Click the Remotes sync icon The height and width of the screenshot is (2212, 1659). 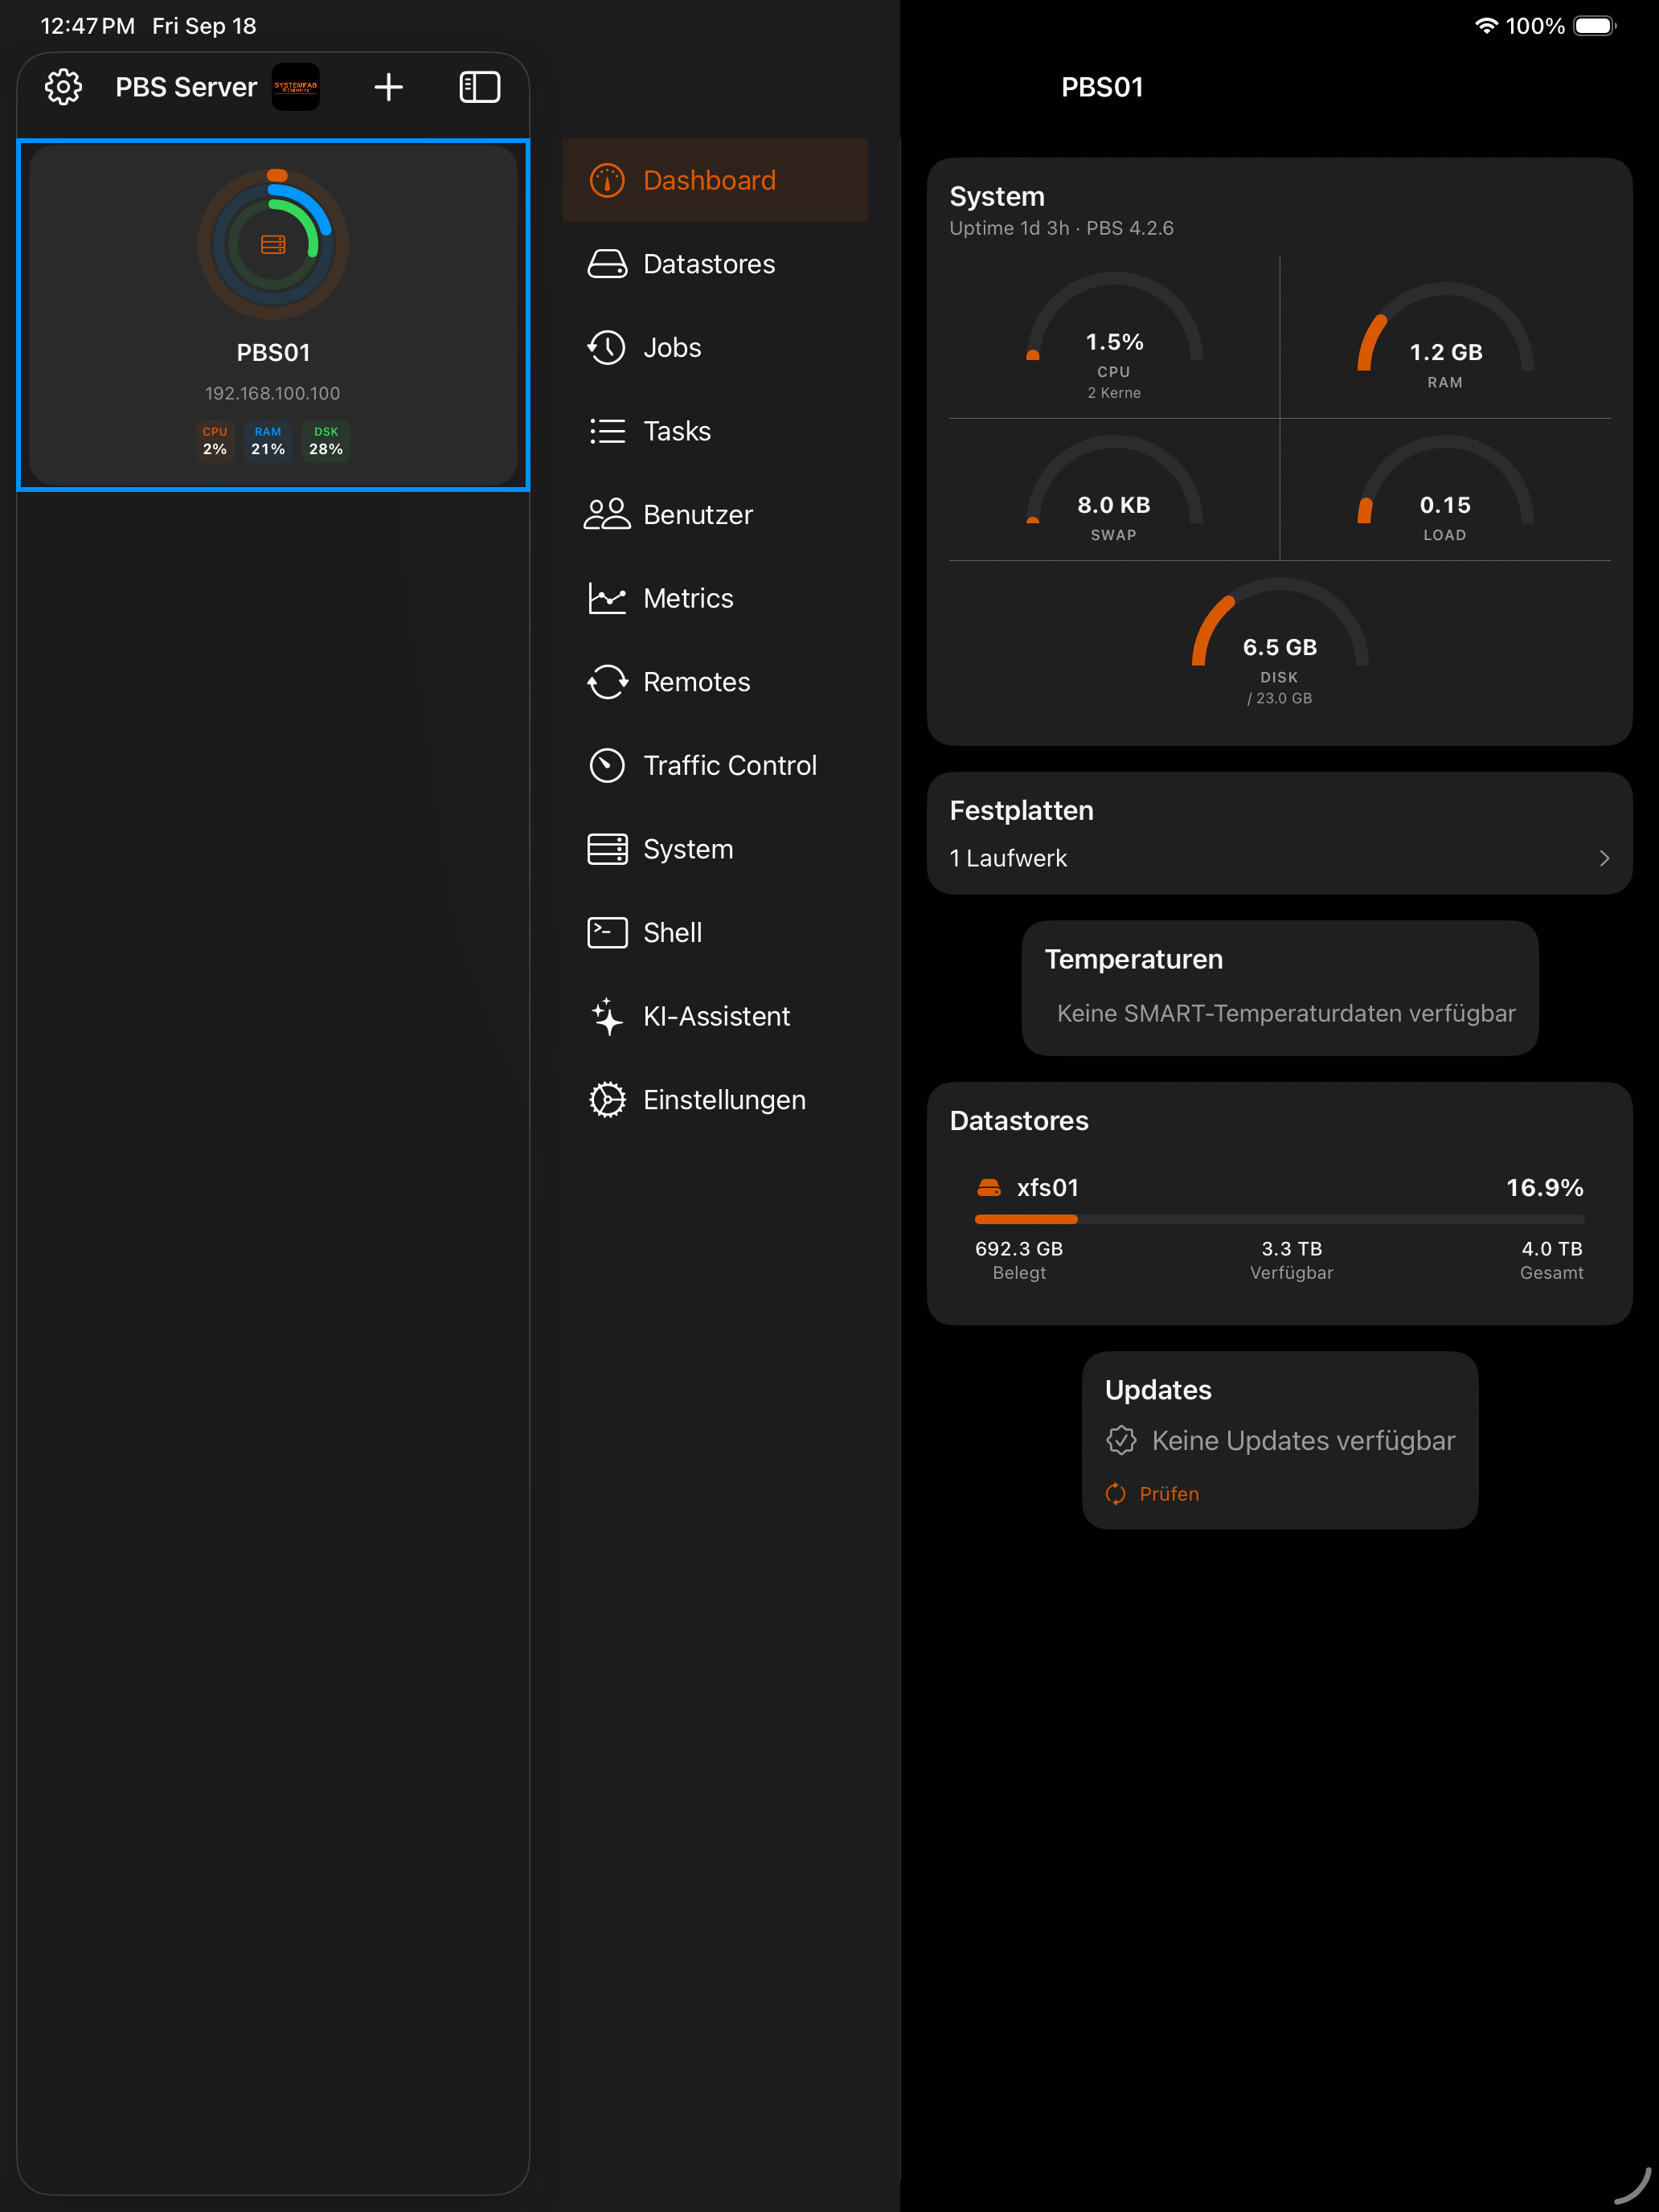(x=607, y=682)
